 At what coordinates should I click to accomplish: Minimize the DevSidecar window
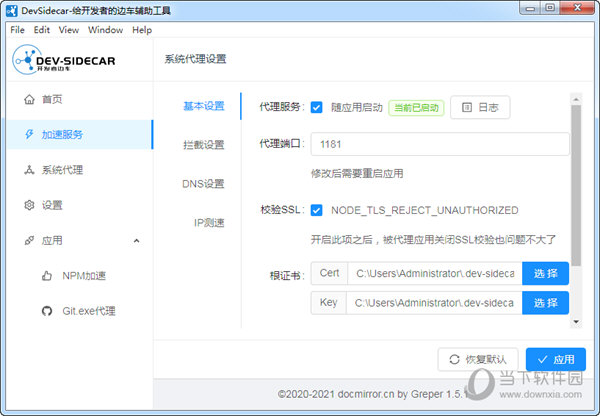(x=530, y=8)
